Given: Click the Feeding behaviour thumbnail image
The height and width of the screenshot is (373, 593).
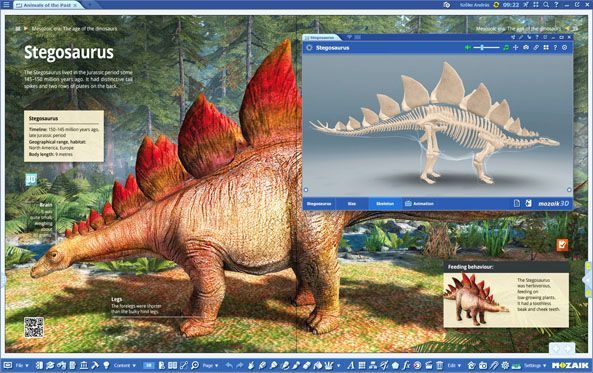Looking at the screenshot, I should tap(477, 300).
